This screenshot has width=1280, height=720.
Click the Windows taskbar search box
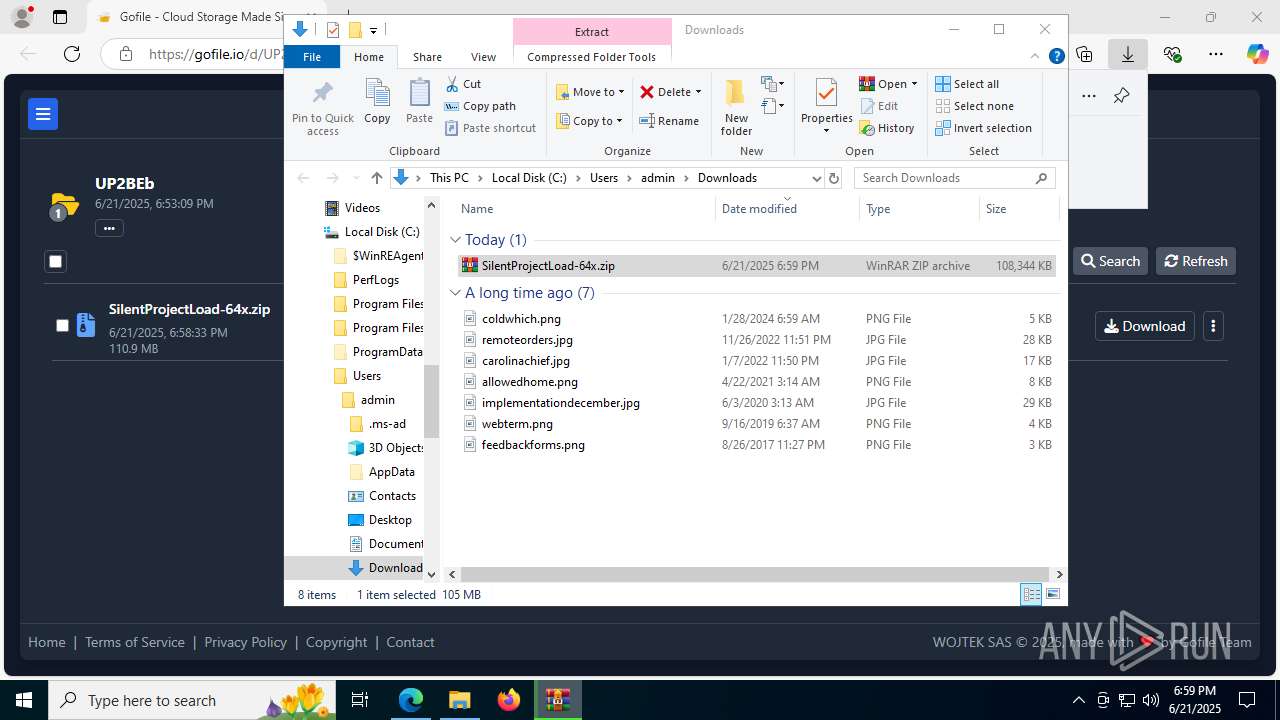coord(191,700)
